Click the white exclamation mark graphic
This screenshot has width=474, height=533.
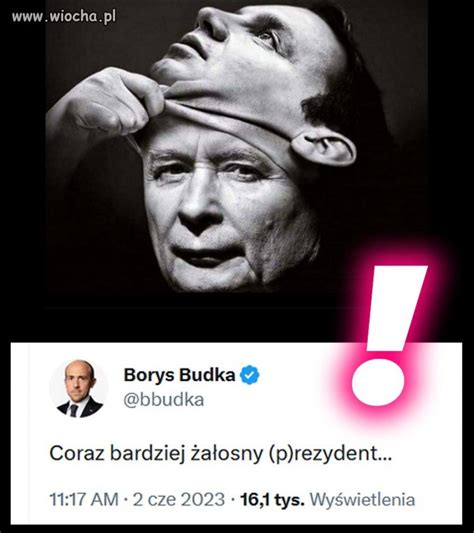pyautogui.click(x=388, y=336)
